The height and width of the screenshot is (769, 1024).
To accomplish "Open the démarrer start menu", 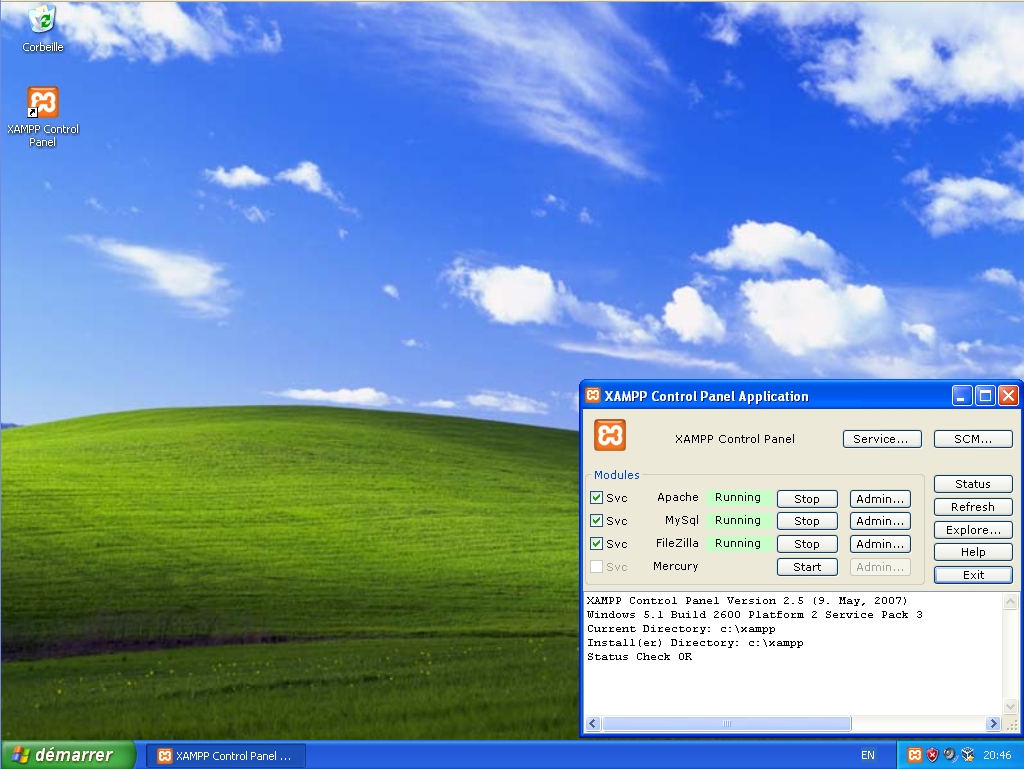I will click(x=67, y=755).
